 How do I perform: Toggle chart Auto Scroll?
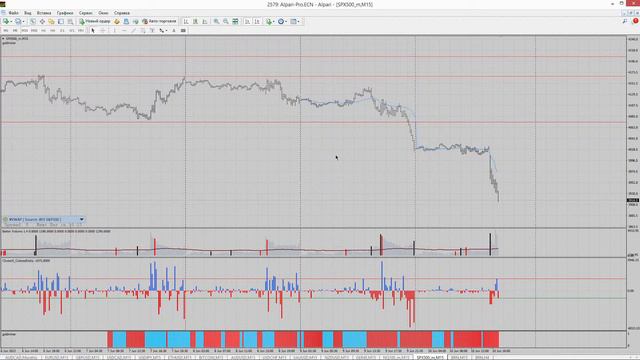tap(247, 21)
